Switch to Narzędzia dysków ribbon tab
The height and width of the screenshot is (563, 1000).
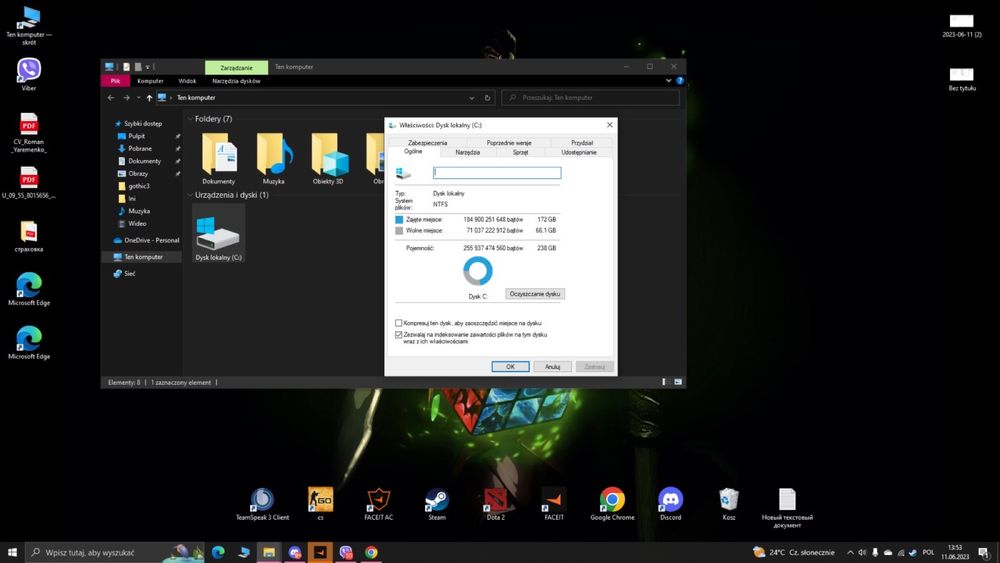pos(236,81)
